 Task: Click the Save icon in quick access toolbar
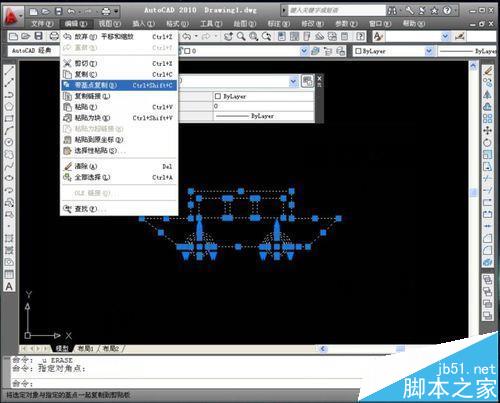[59, 12]
